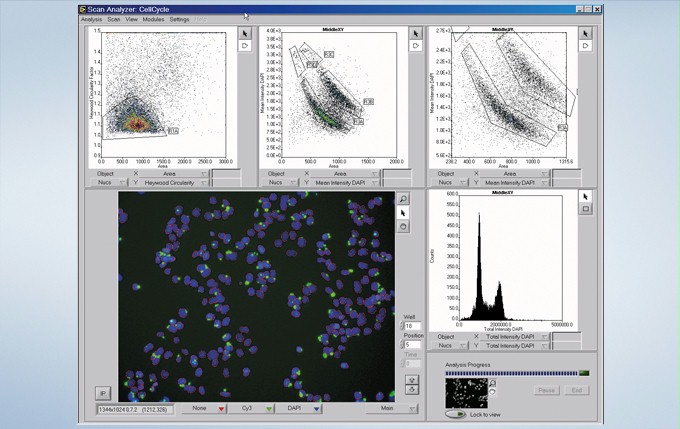Select polygon gate tool in middle DAPI scatter plot

[x=415, y=46]
